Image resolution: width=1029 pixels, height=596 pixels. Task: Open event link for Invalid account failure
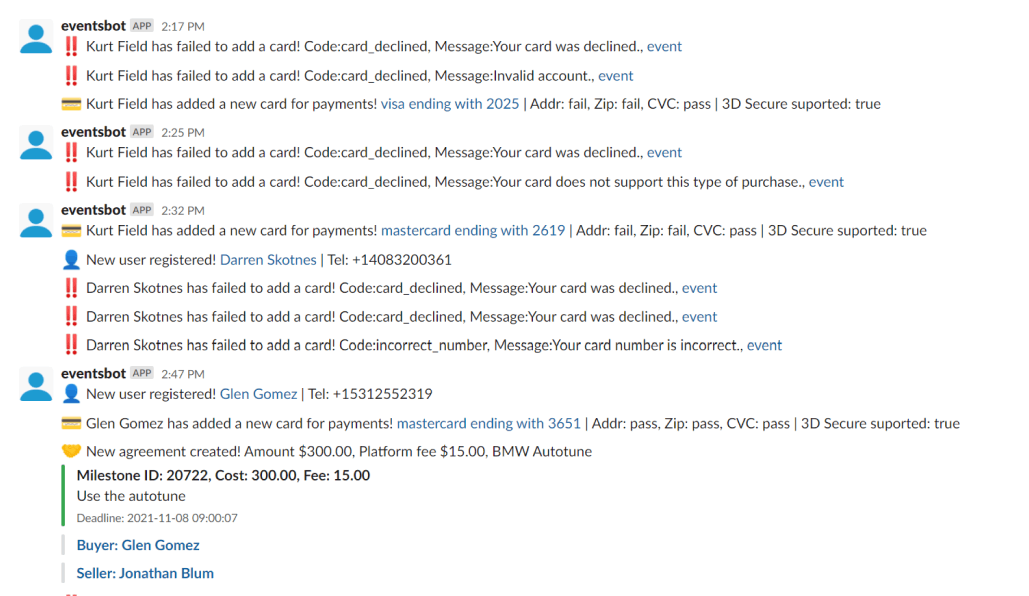(x=616, y=76)
